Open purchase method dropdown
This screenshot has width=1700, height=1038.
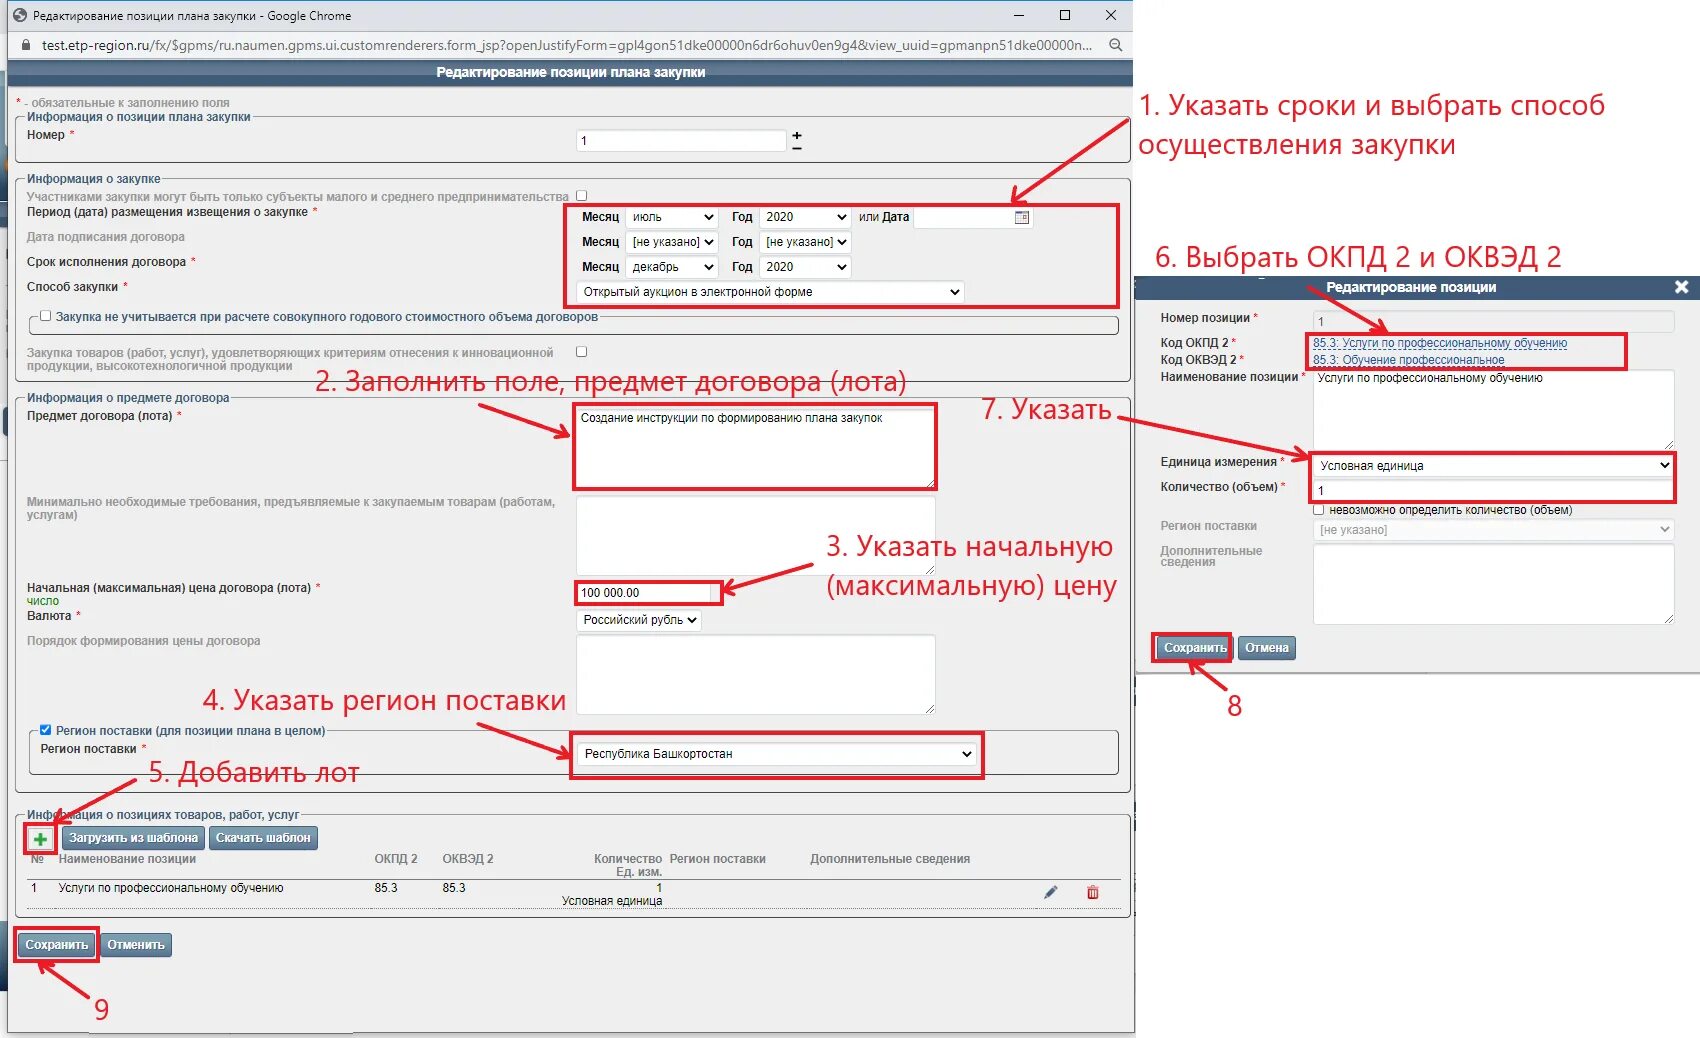pos(770,292)
